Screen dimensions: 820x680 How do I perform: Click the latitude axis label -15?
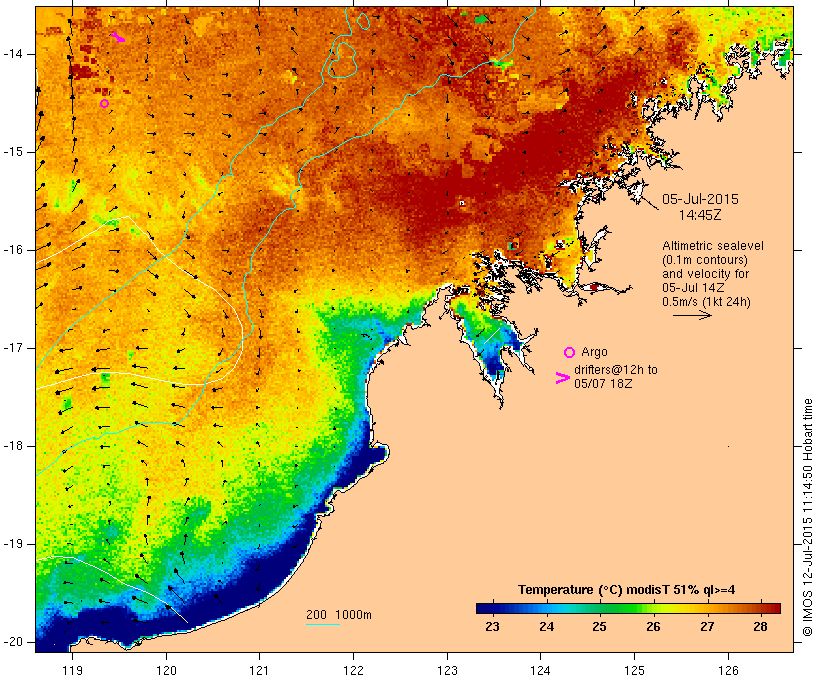pos(13,152)
